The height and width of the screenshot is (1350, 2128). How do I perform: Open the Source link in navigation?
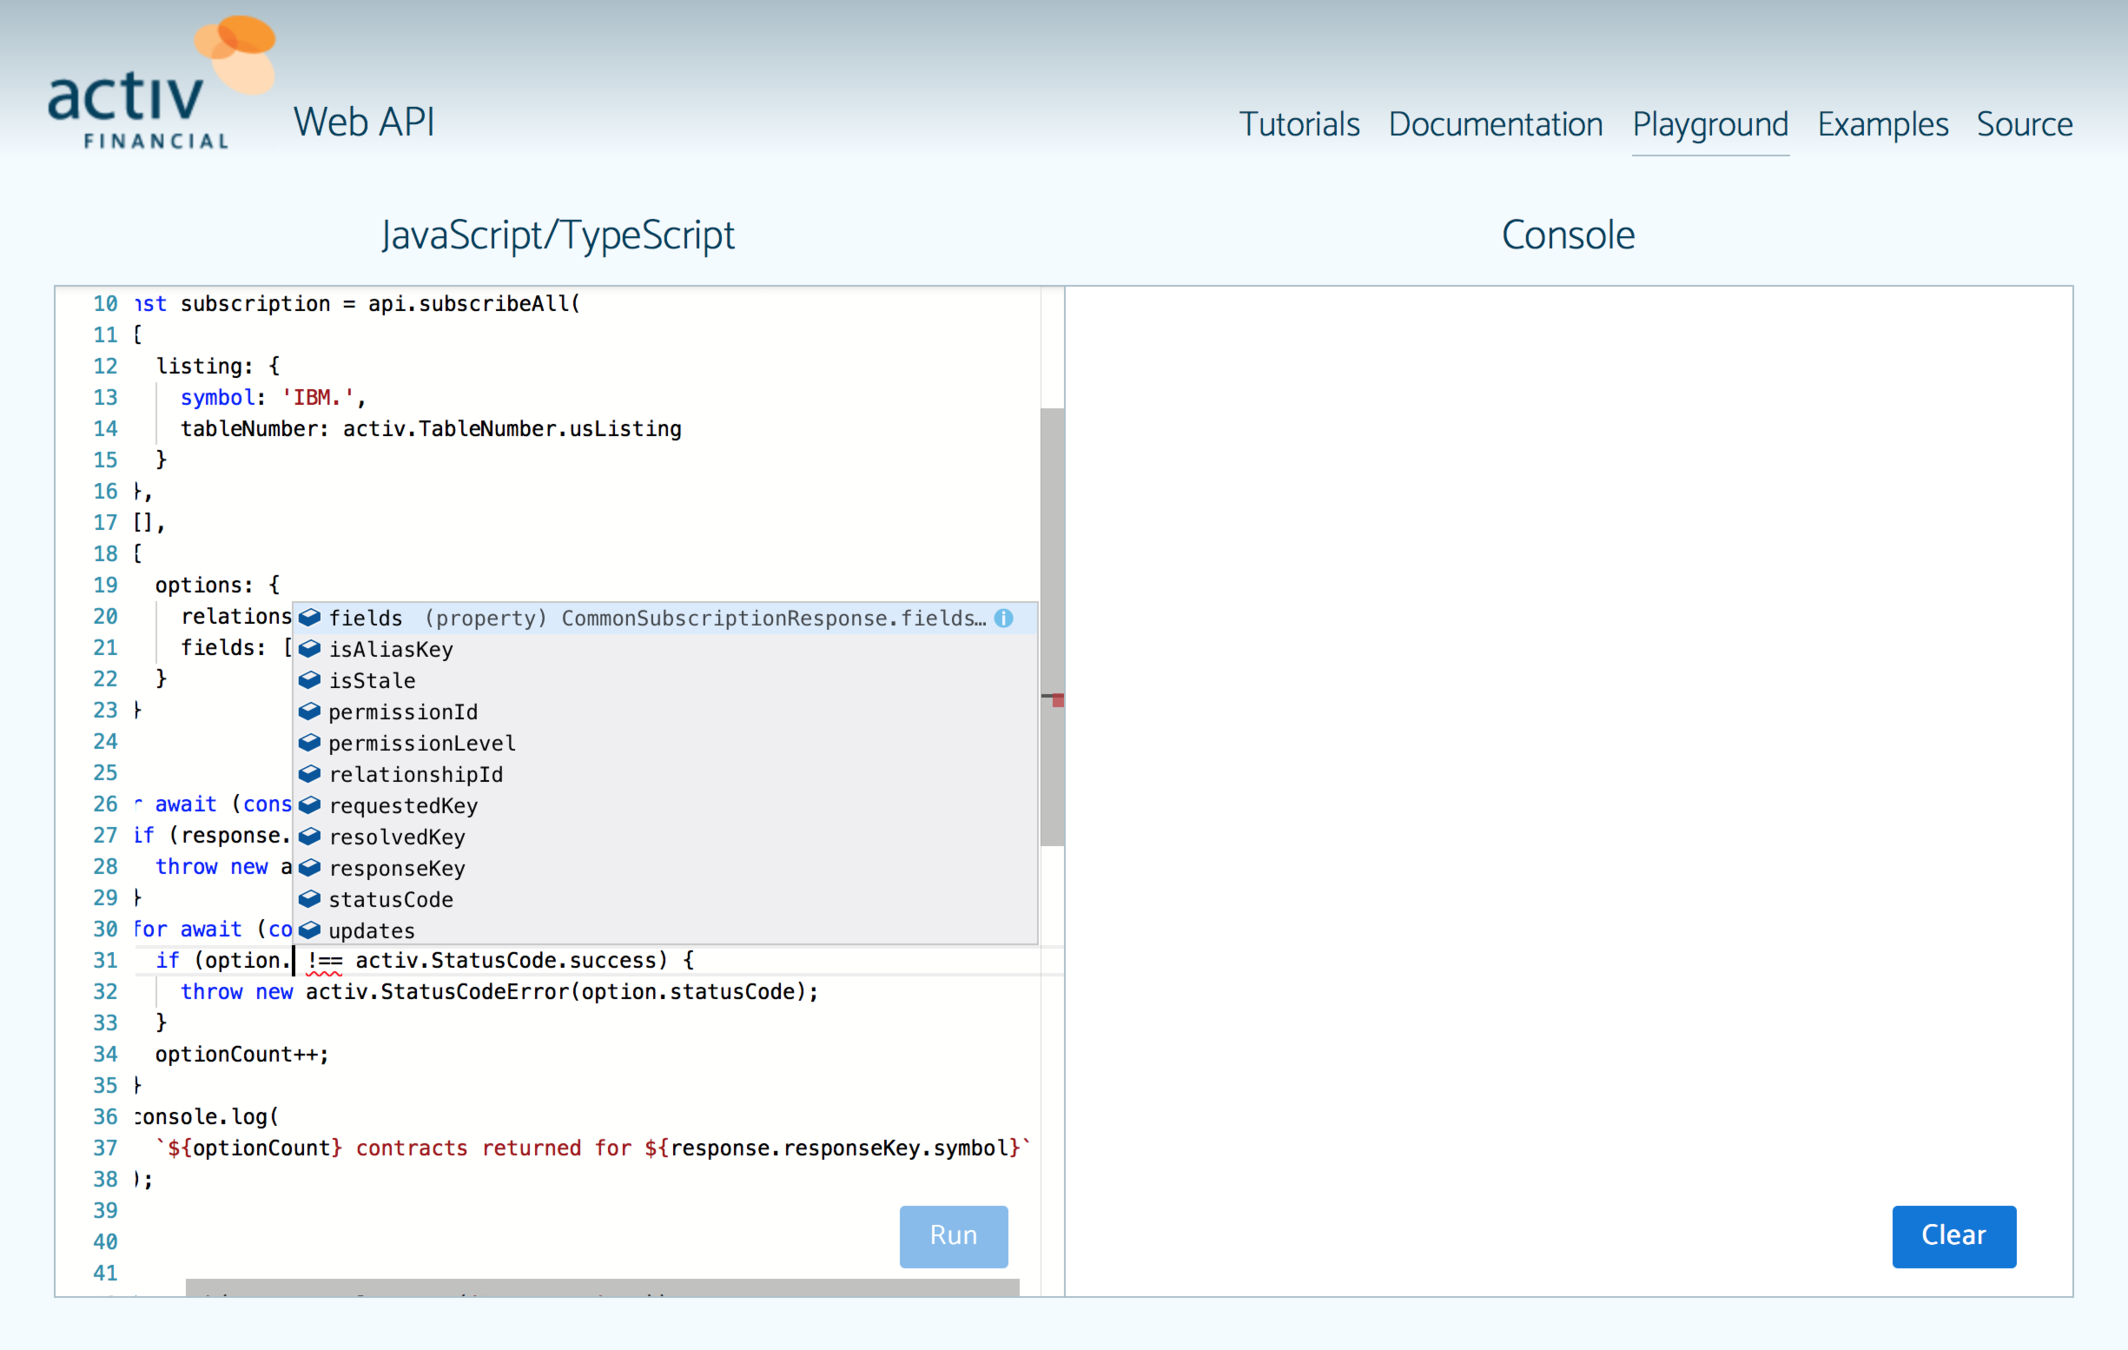(x=2024, y=124)
